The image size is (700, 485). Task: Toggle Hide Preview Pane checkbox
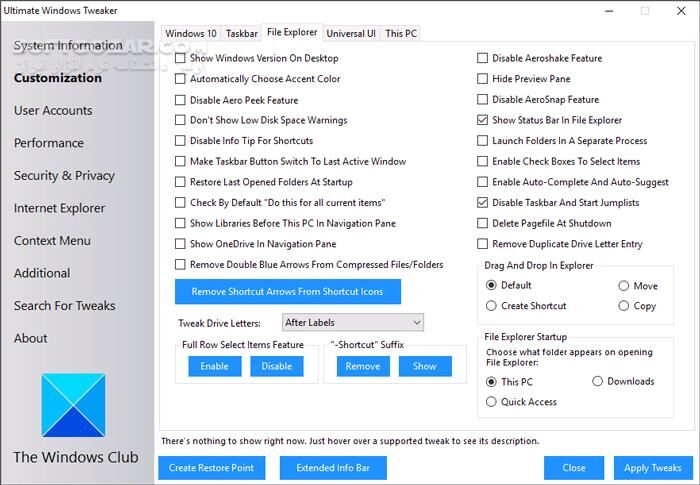tap(483, 79)
